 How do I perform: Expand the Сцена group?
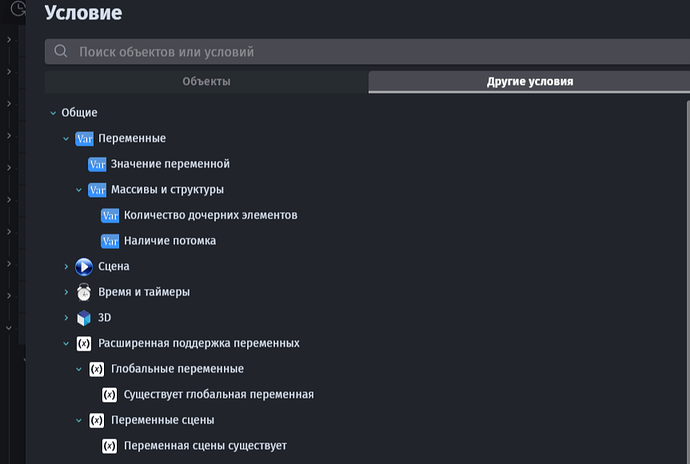[x=66, y=267]
